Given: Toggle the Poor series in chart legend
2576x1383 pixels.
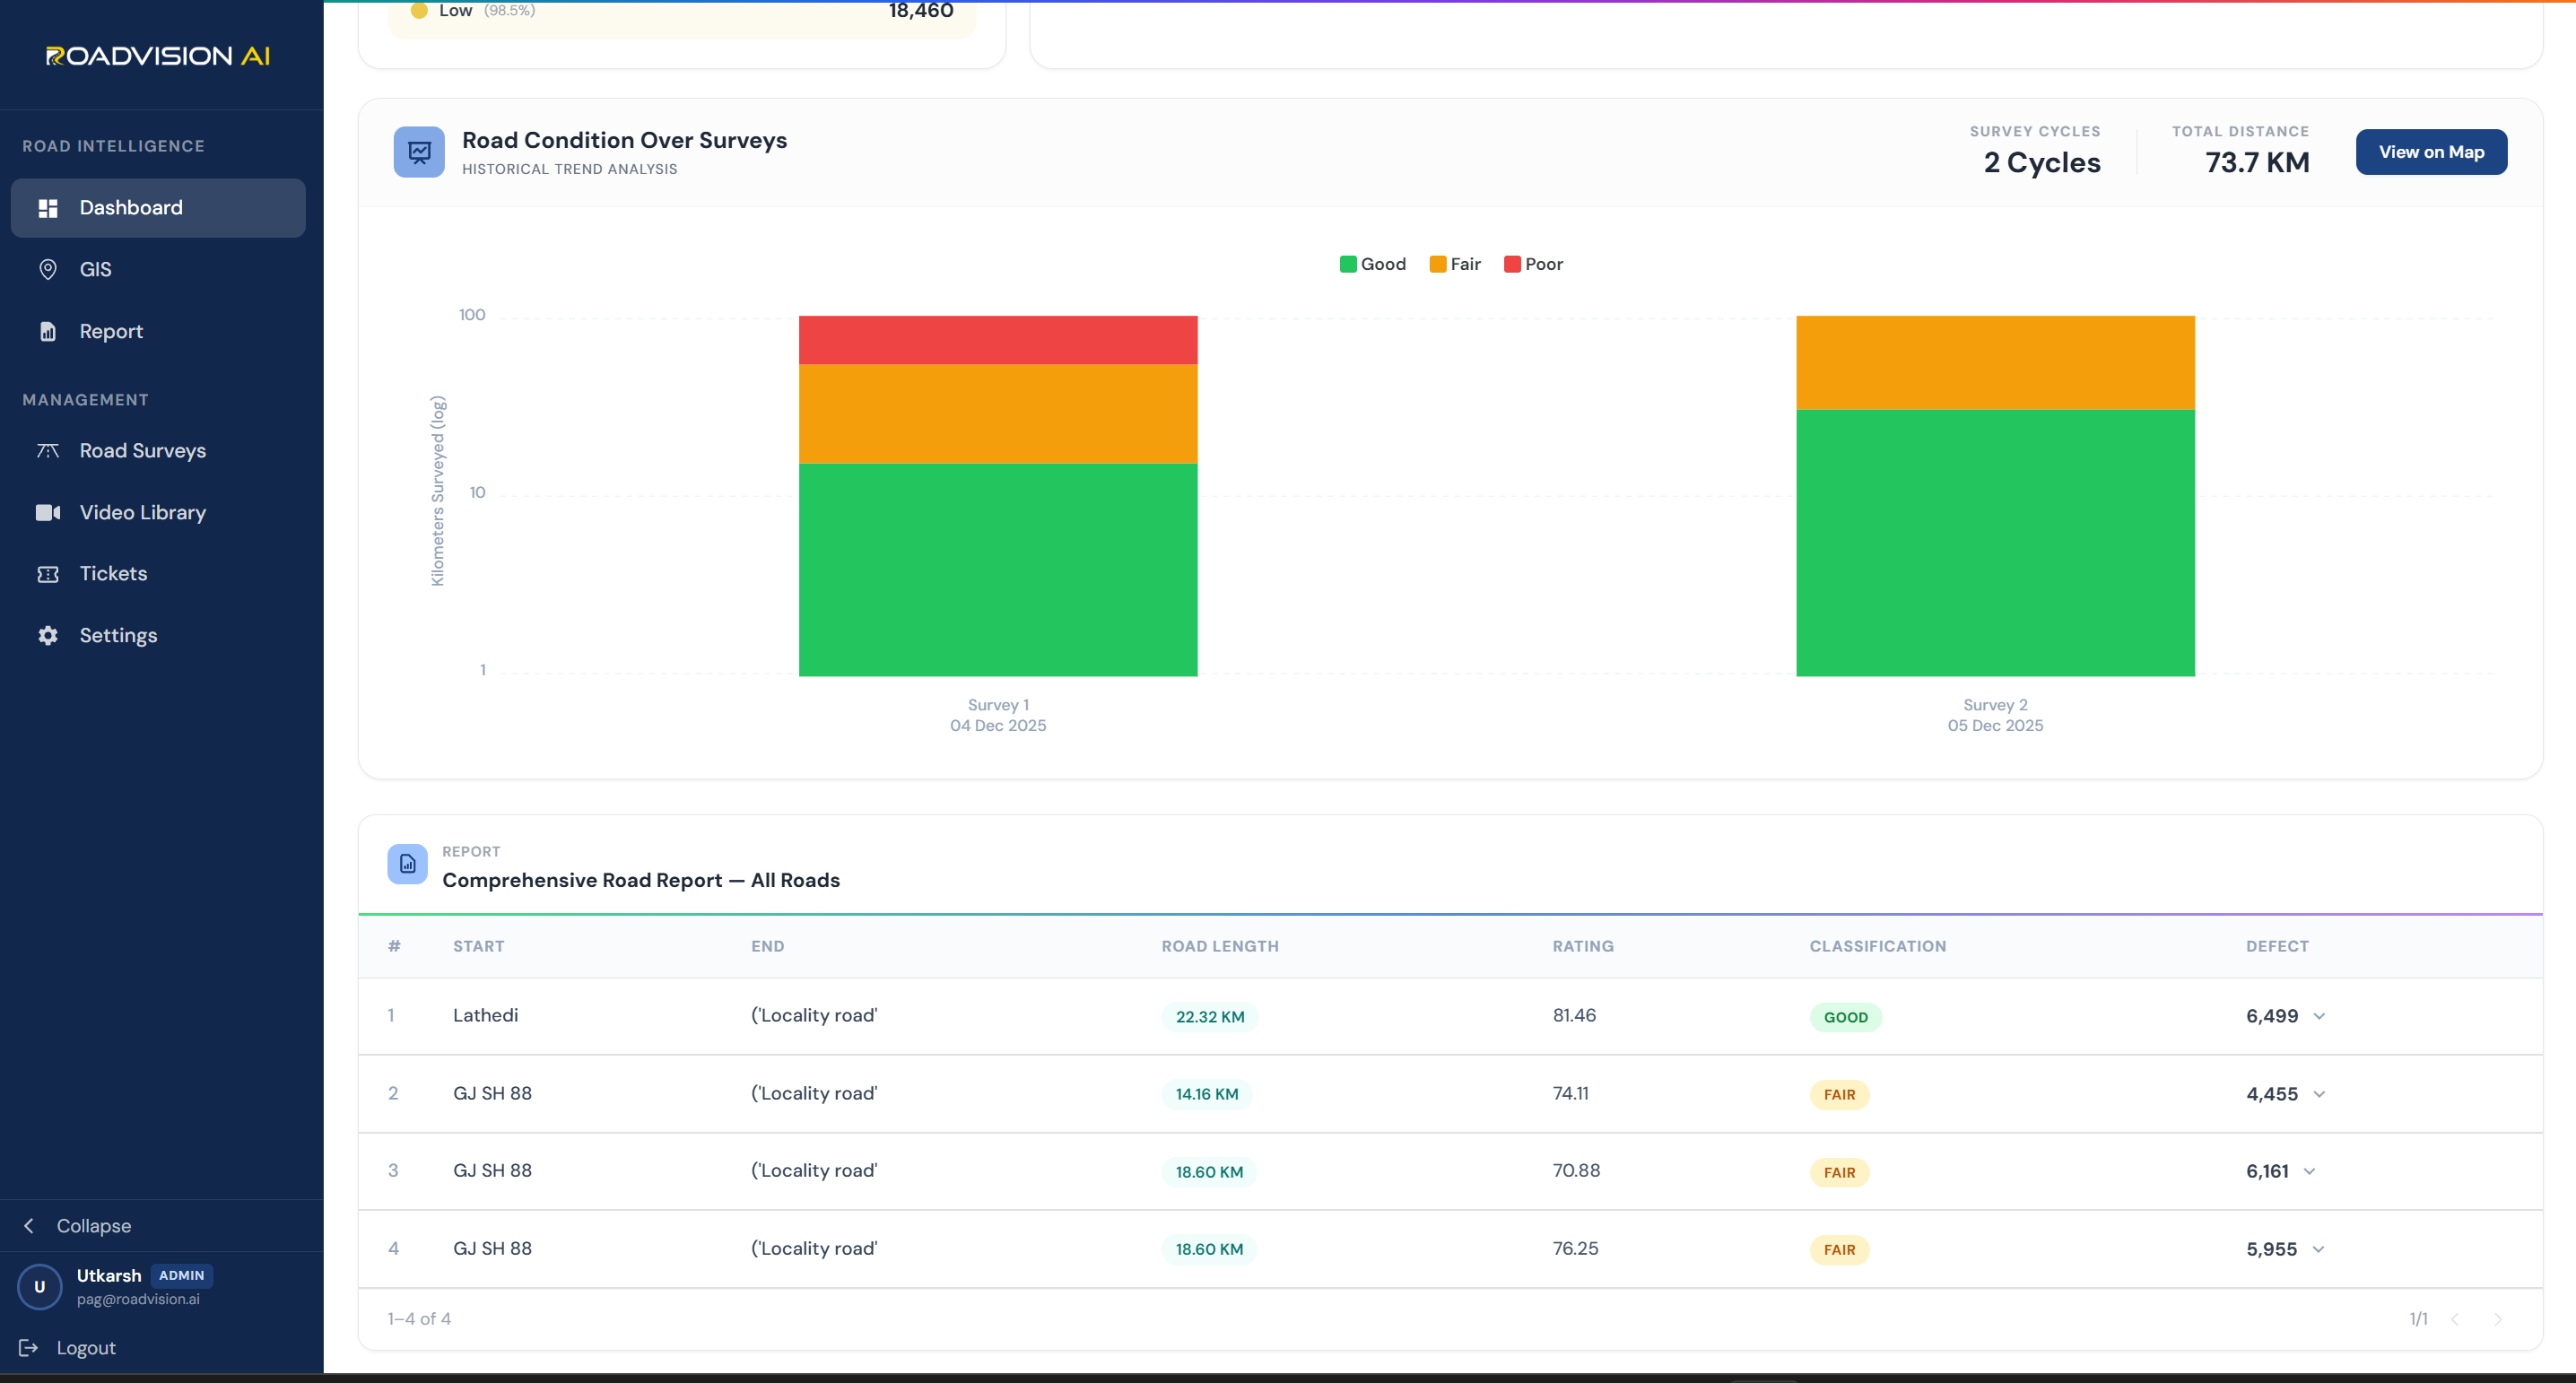Looking at the screenshot, I should pyautogui.click(x=1533, y=264).
